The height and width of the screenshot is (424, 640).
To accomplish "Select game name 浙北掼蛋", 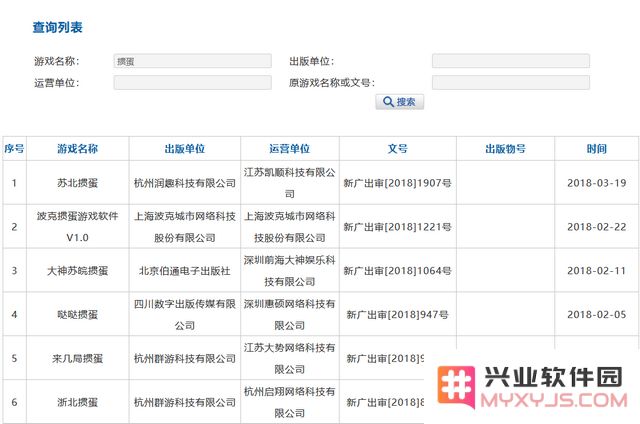I will (x=78, y=402).
